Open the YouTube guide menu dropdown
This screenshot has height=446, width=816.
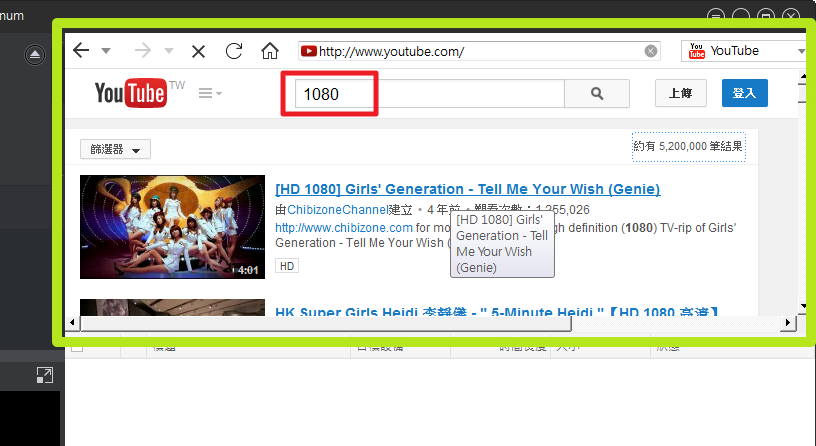pos(210,94)
